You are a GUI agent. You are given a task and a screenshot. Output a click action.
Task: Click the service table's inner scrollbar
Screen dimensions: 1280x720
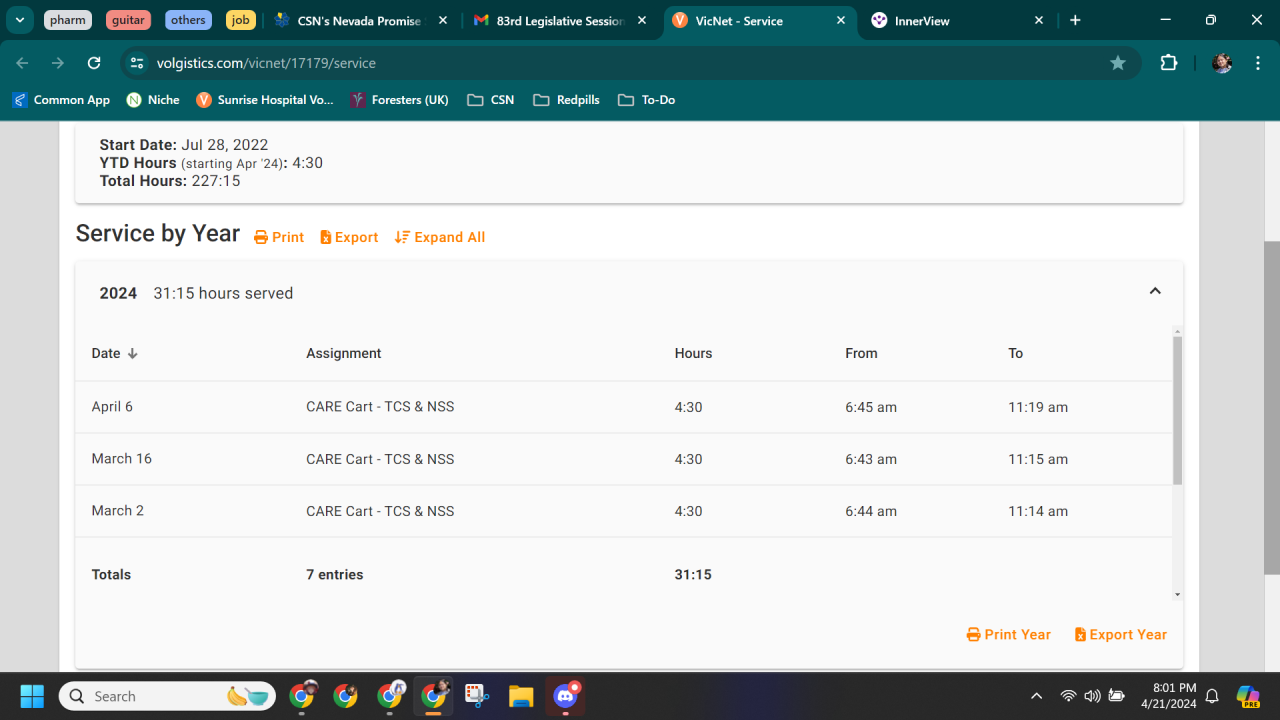[1177, 410]
